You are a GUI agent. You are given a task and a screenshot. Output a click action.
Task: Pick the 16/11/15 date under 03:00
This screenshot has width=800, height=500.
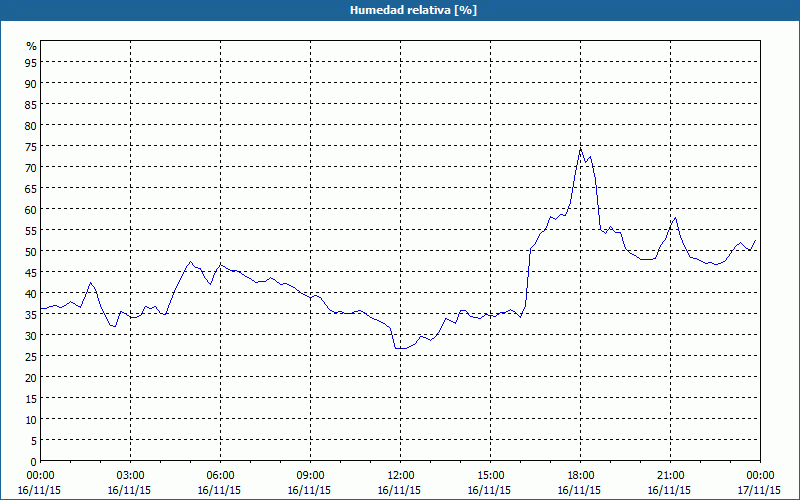tap(129, 490)
